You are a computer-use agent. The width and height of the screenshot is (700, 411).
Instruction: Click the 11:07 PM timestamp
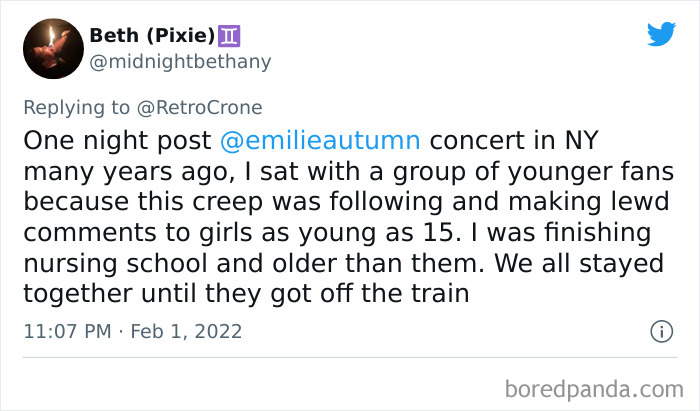point(66,331)
